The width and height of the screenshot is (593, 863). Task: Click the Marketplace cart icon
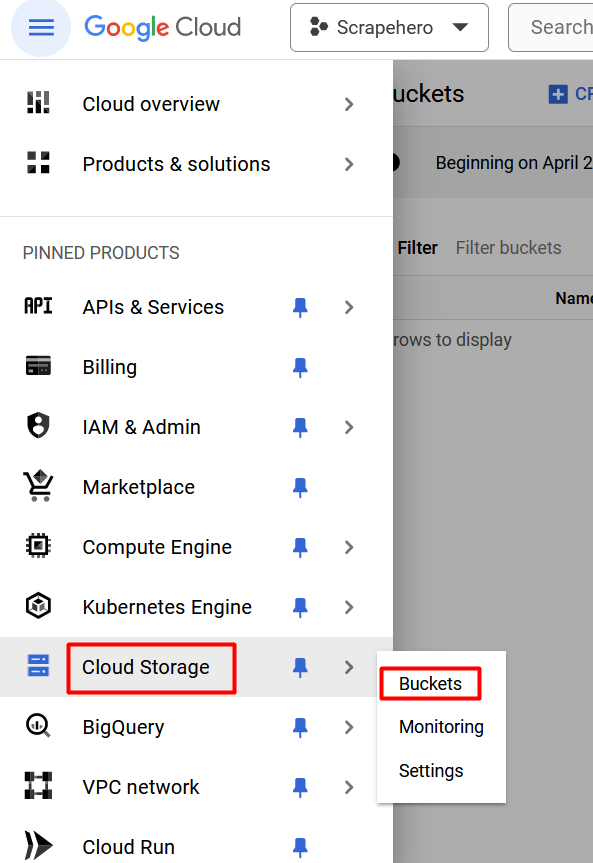click(38, 485)
